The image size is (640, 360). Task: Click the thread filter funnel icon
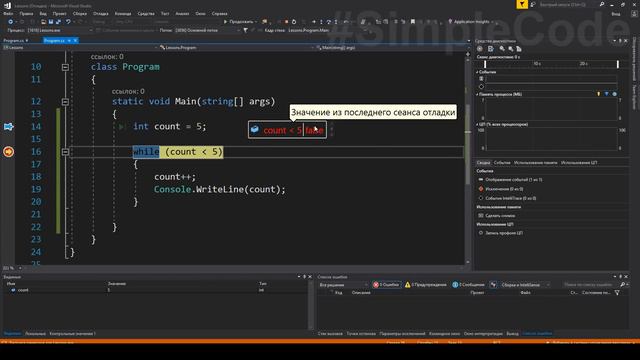245,30
